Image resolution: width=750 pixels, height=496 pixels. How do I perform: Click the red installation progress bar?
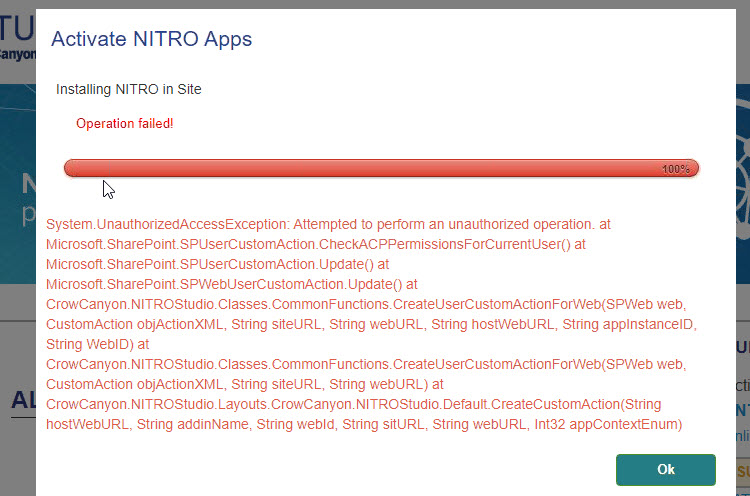pos(380,168)
